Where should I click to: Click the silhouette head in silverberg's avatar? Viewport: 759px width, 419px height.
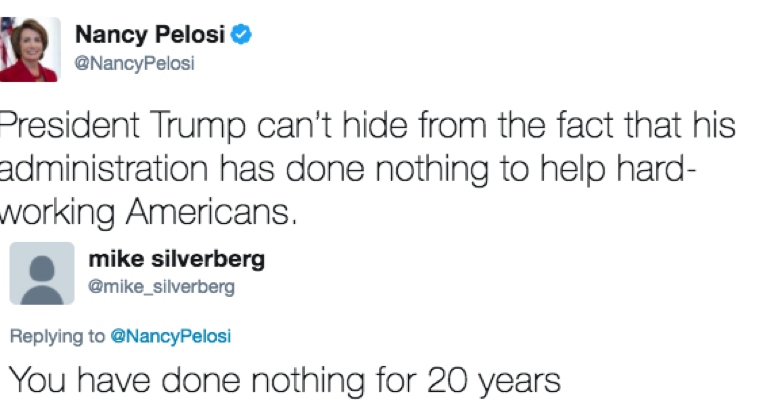pyautogui.click(x=42, y=264)
